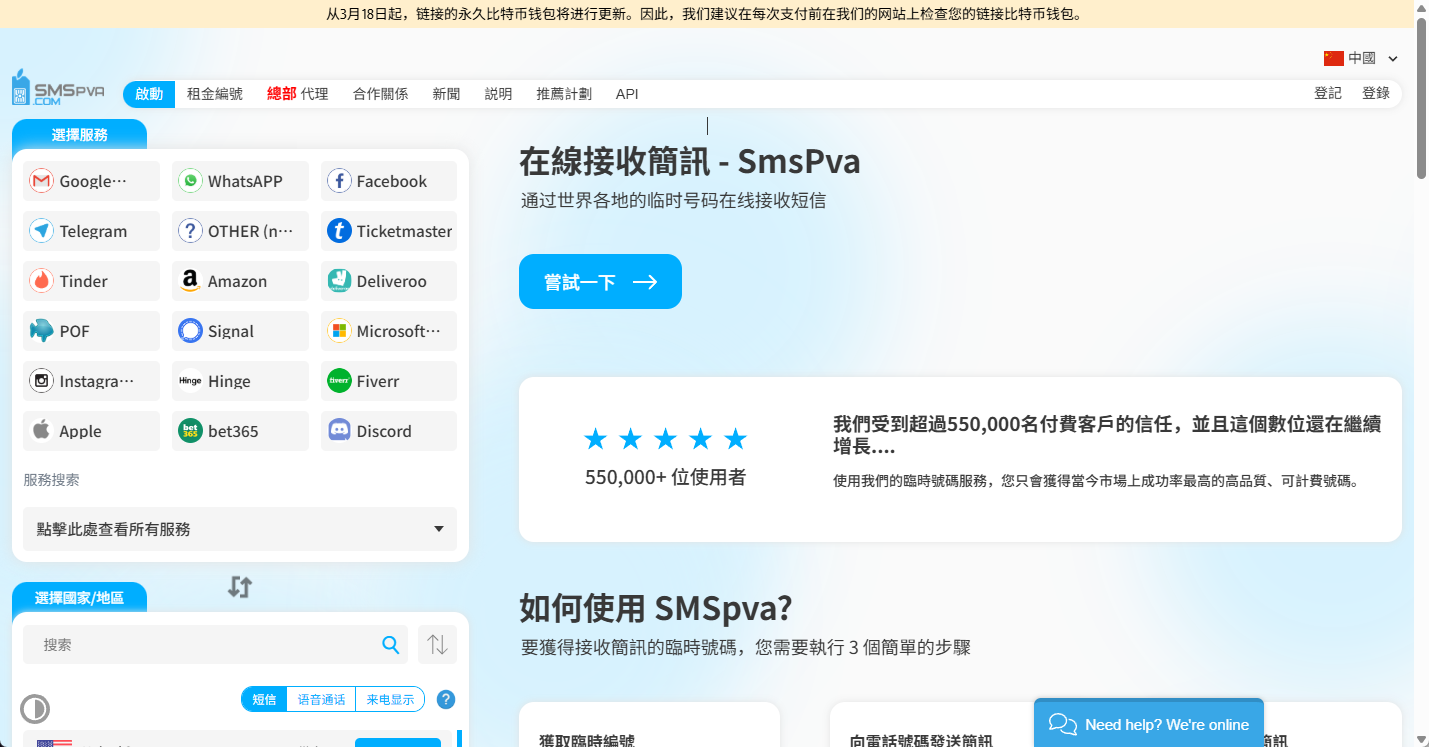
Task: Toggle the dark mode contrast button
Action: tap(35, 709)
